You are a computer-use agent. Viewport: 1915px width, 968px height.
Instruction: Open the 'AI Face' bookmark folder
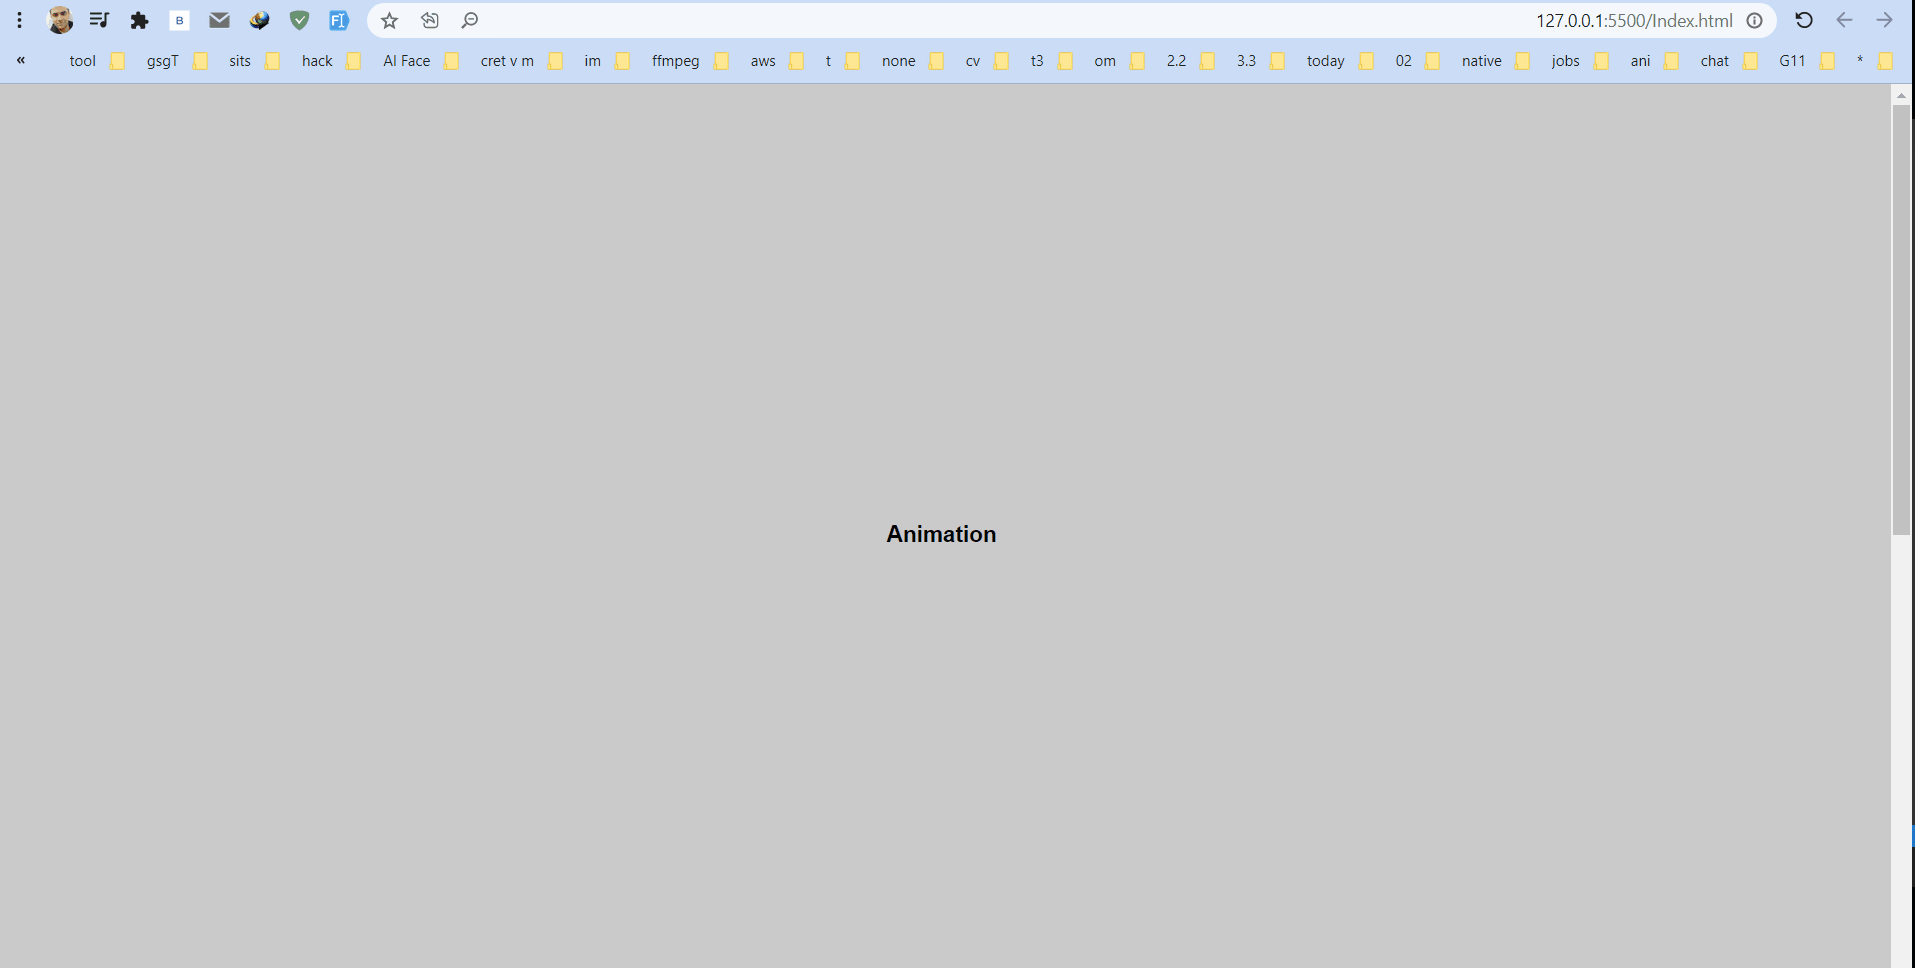click(420, 61)
